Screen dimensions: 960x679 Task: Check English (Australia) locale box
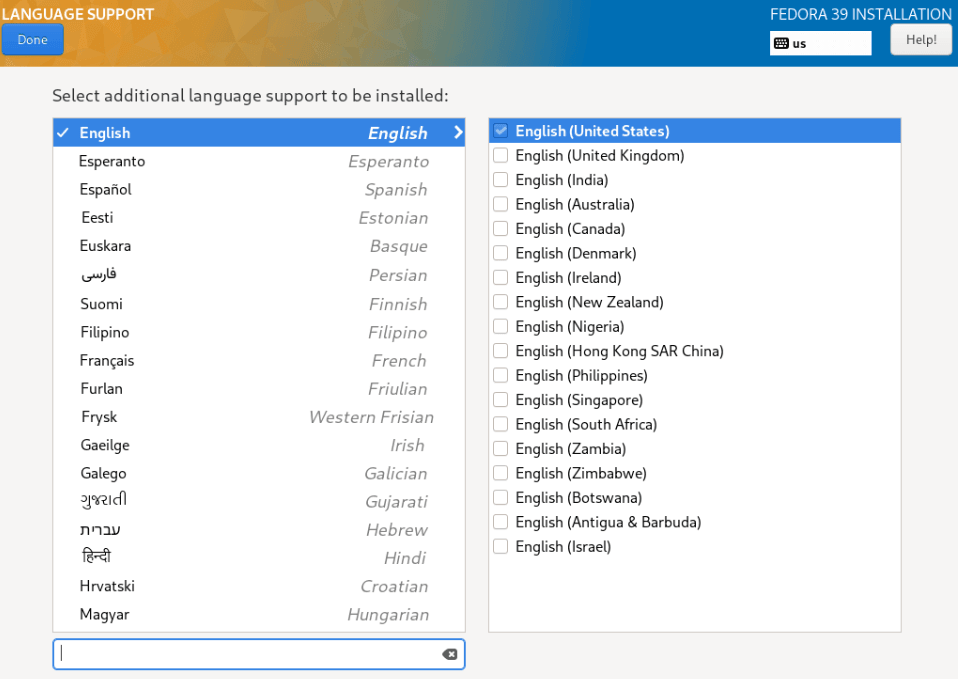pos(501,204)
